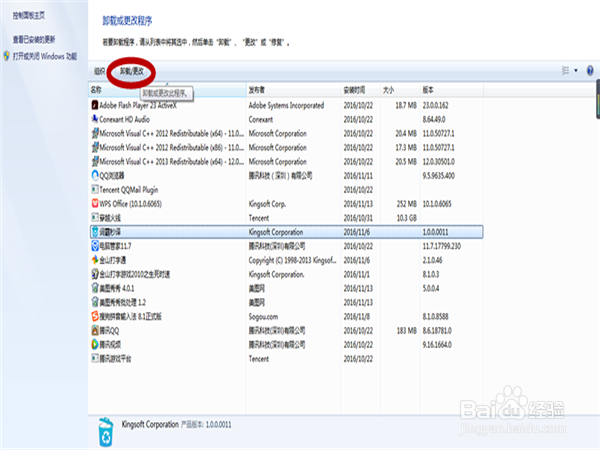
Task: Open Control Panel Home link
Action: (x=29, y=16)
